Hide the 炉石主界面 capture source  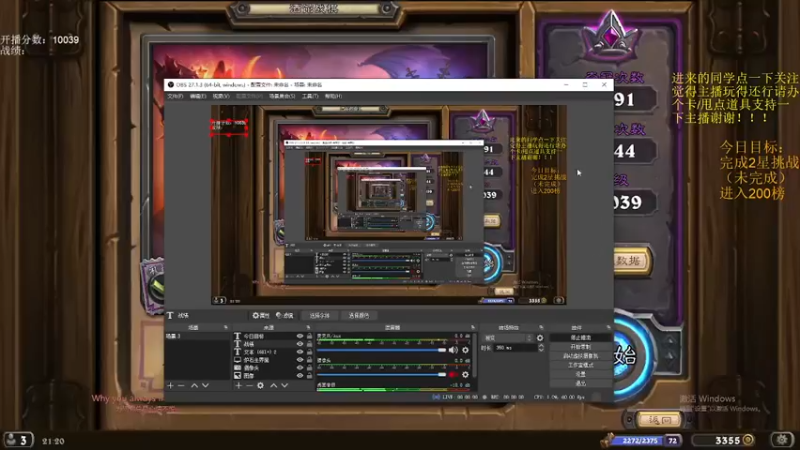300,360
